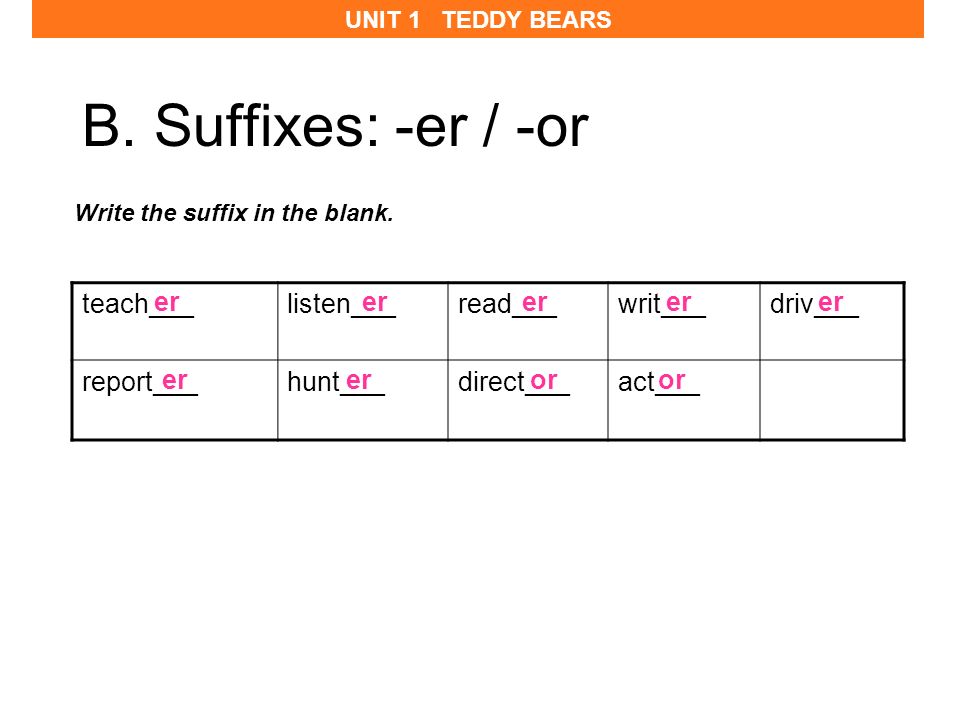Select the 'listen' table cell
The image size is (960, 720).
(x=362, y=321)
